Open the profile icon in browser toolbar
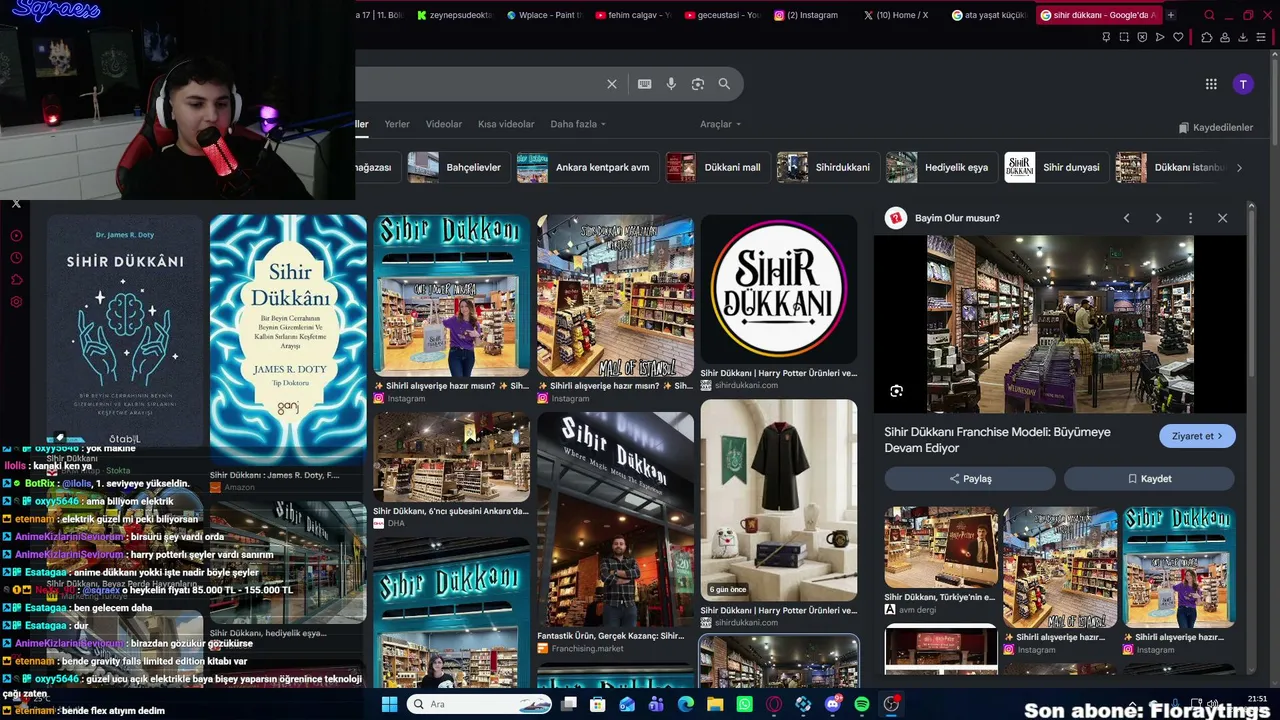1280x720 pixels. [1225, 37]
